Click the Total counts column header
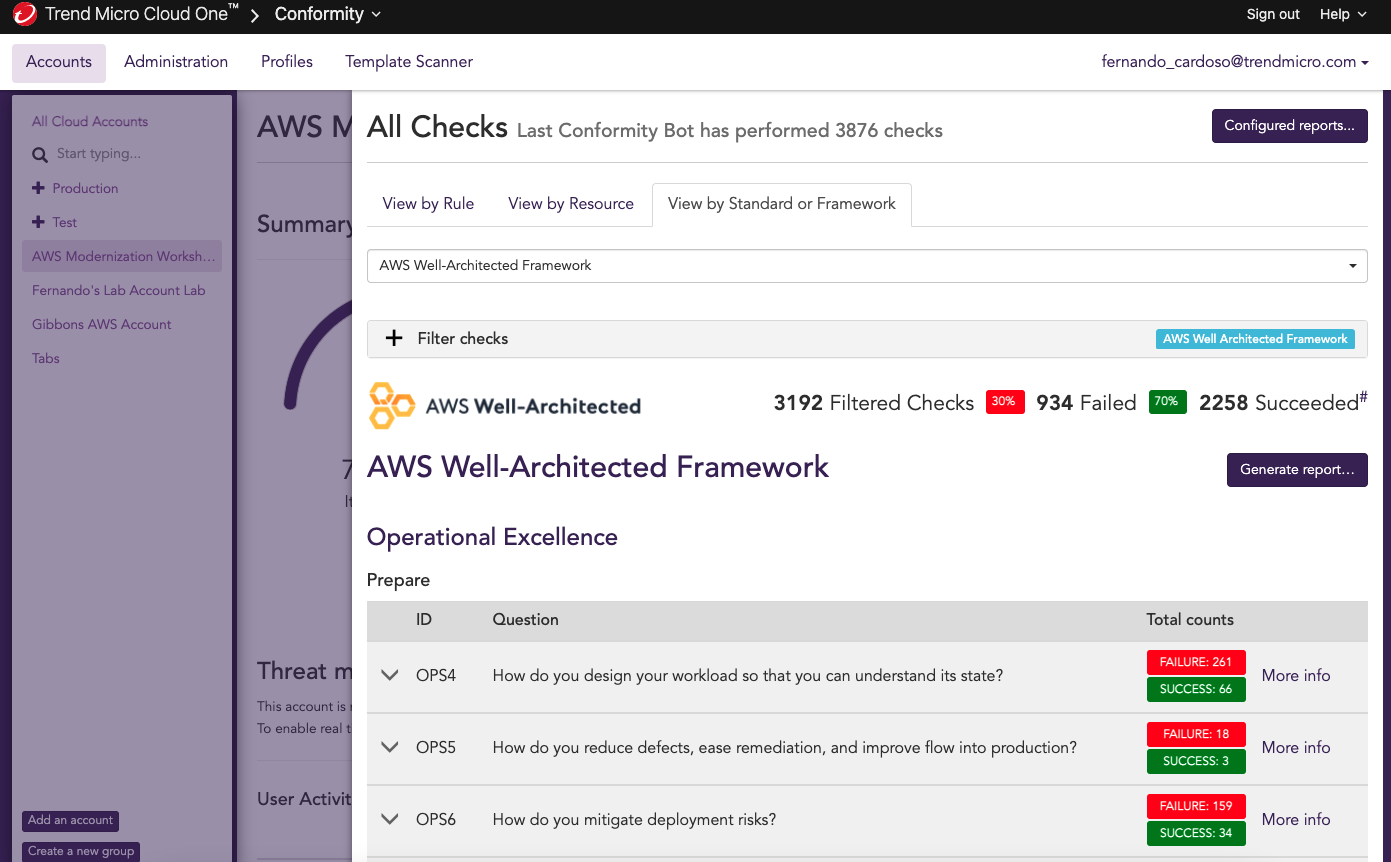Viewport: 1391px width, 862px height. coord(1190,620)
